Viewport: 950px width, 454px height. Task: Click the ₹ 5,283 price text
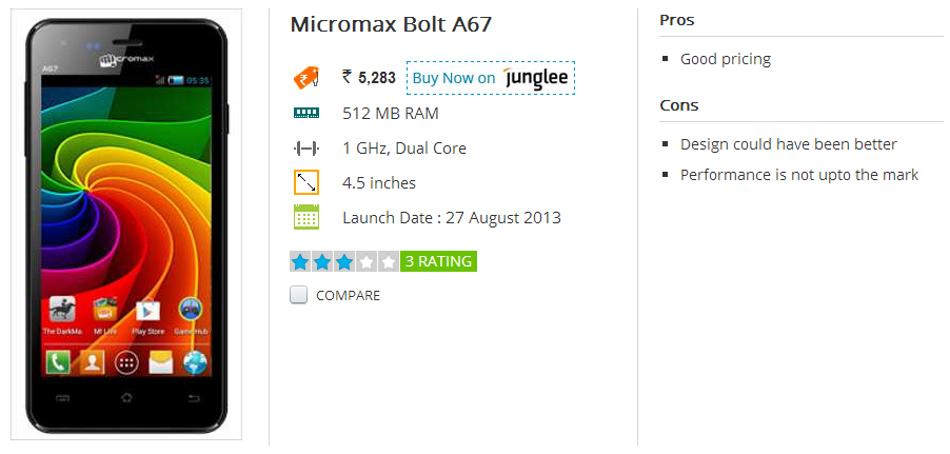click(368, 78)
